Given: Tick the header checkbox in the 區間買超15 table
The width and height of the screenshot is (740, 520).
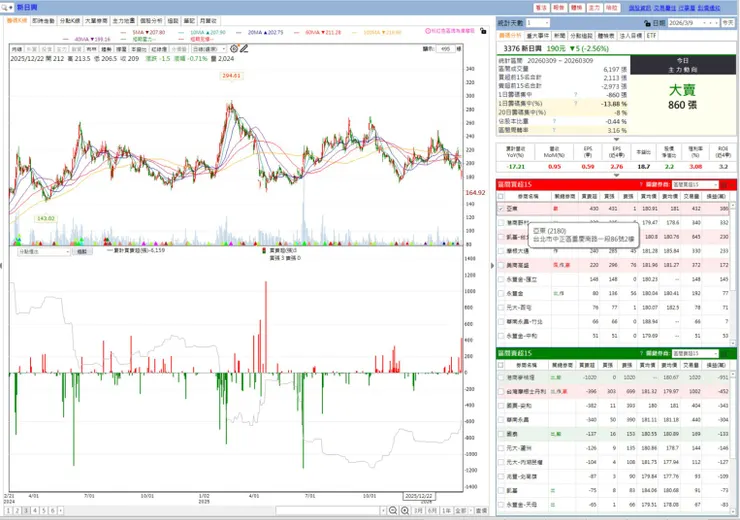Looking at the screenshot, I should 501,196.
